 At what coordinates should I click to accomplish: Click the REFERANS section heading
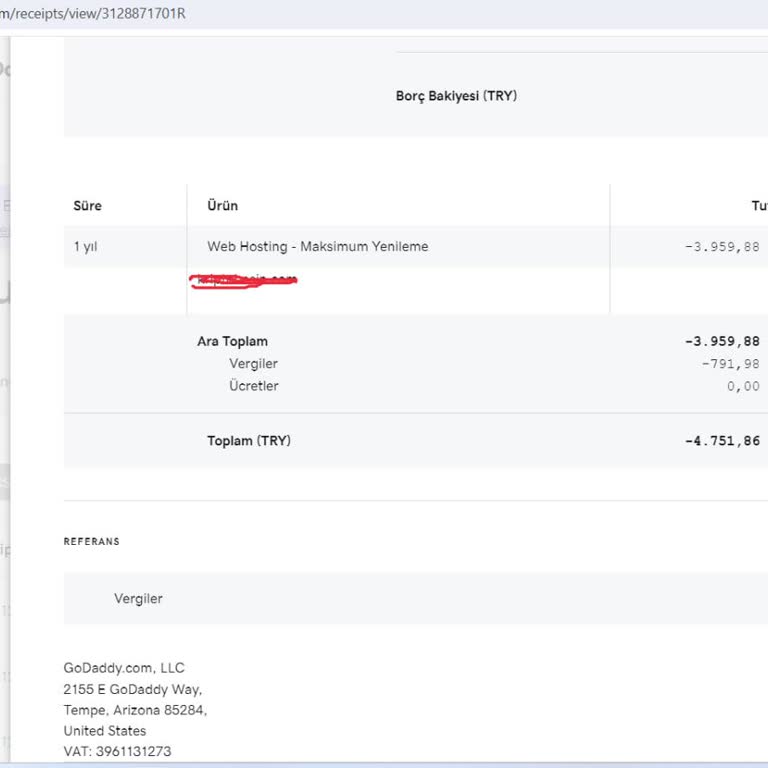pyautogui.click(x=91, y=542)
